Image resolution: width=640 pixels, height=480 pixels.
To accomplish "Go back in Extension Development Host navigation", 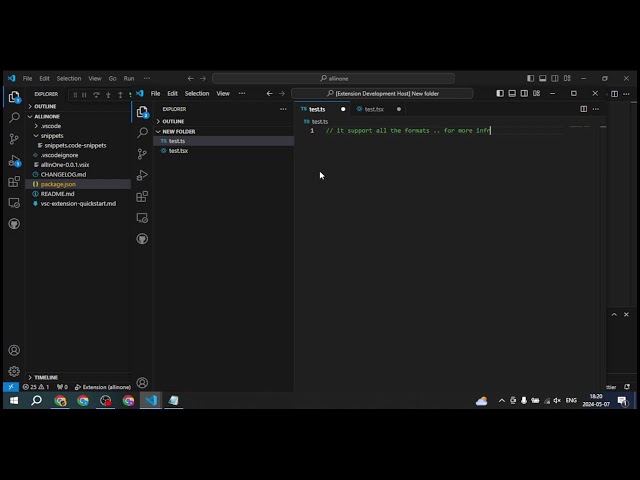I will pyautogui.click(x=269, y=93).
